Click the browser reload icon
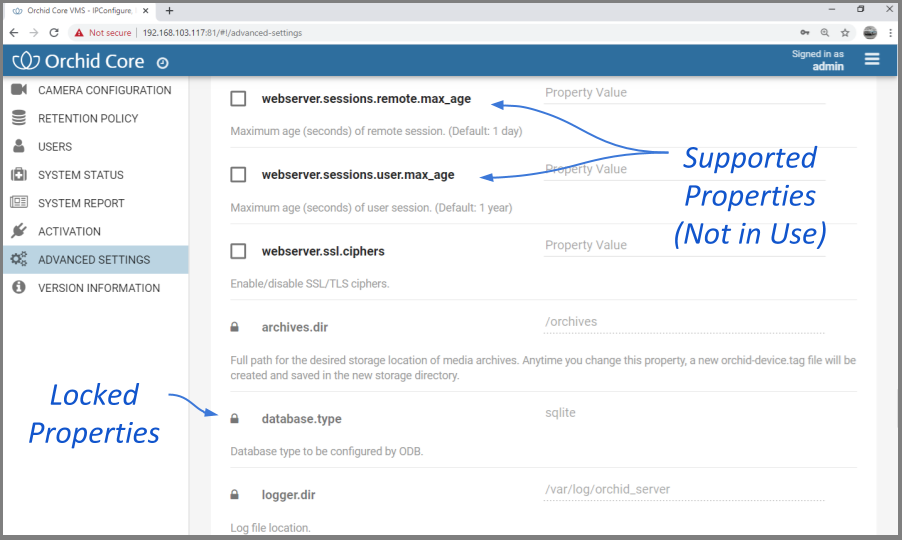Viewport: 902px width, 540px height. pos(54,32)
